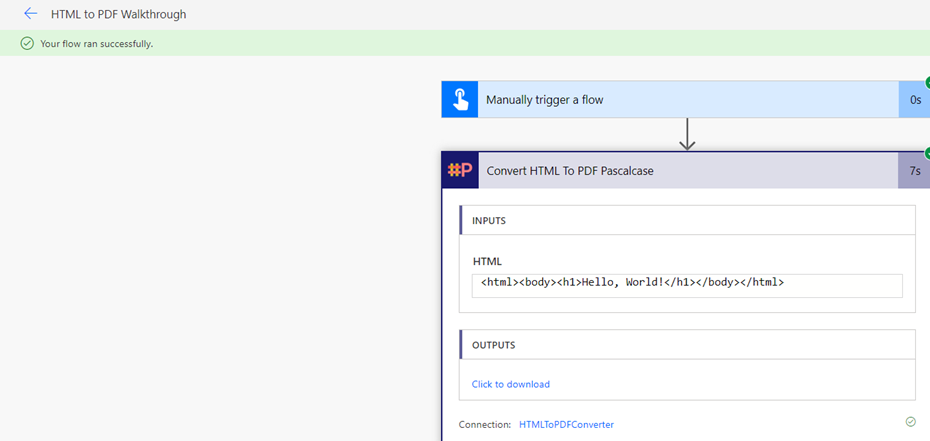Click the 7s duration badge

[914, 171]
